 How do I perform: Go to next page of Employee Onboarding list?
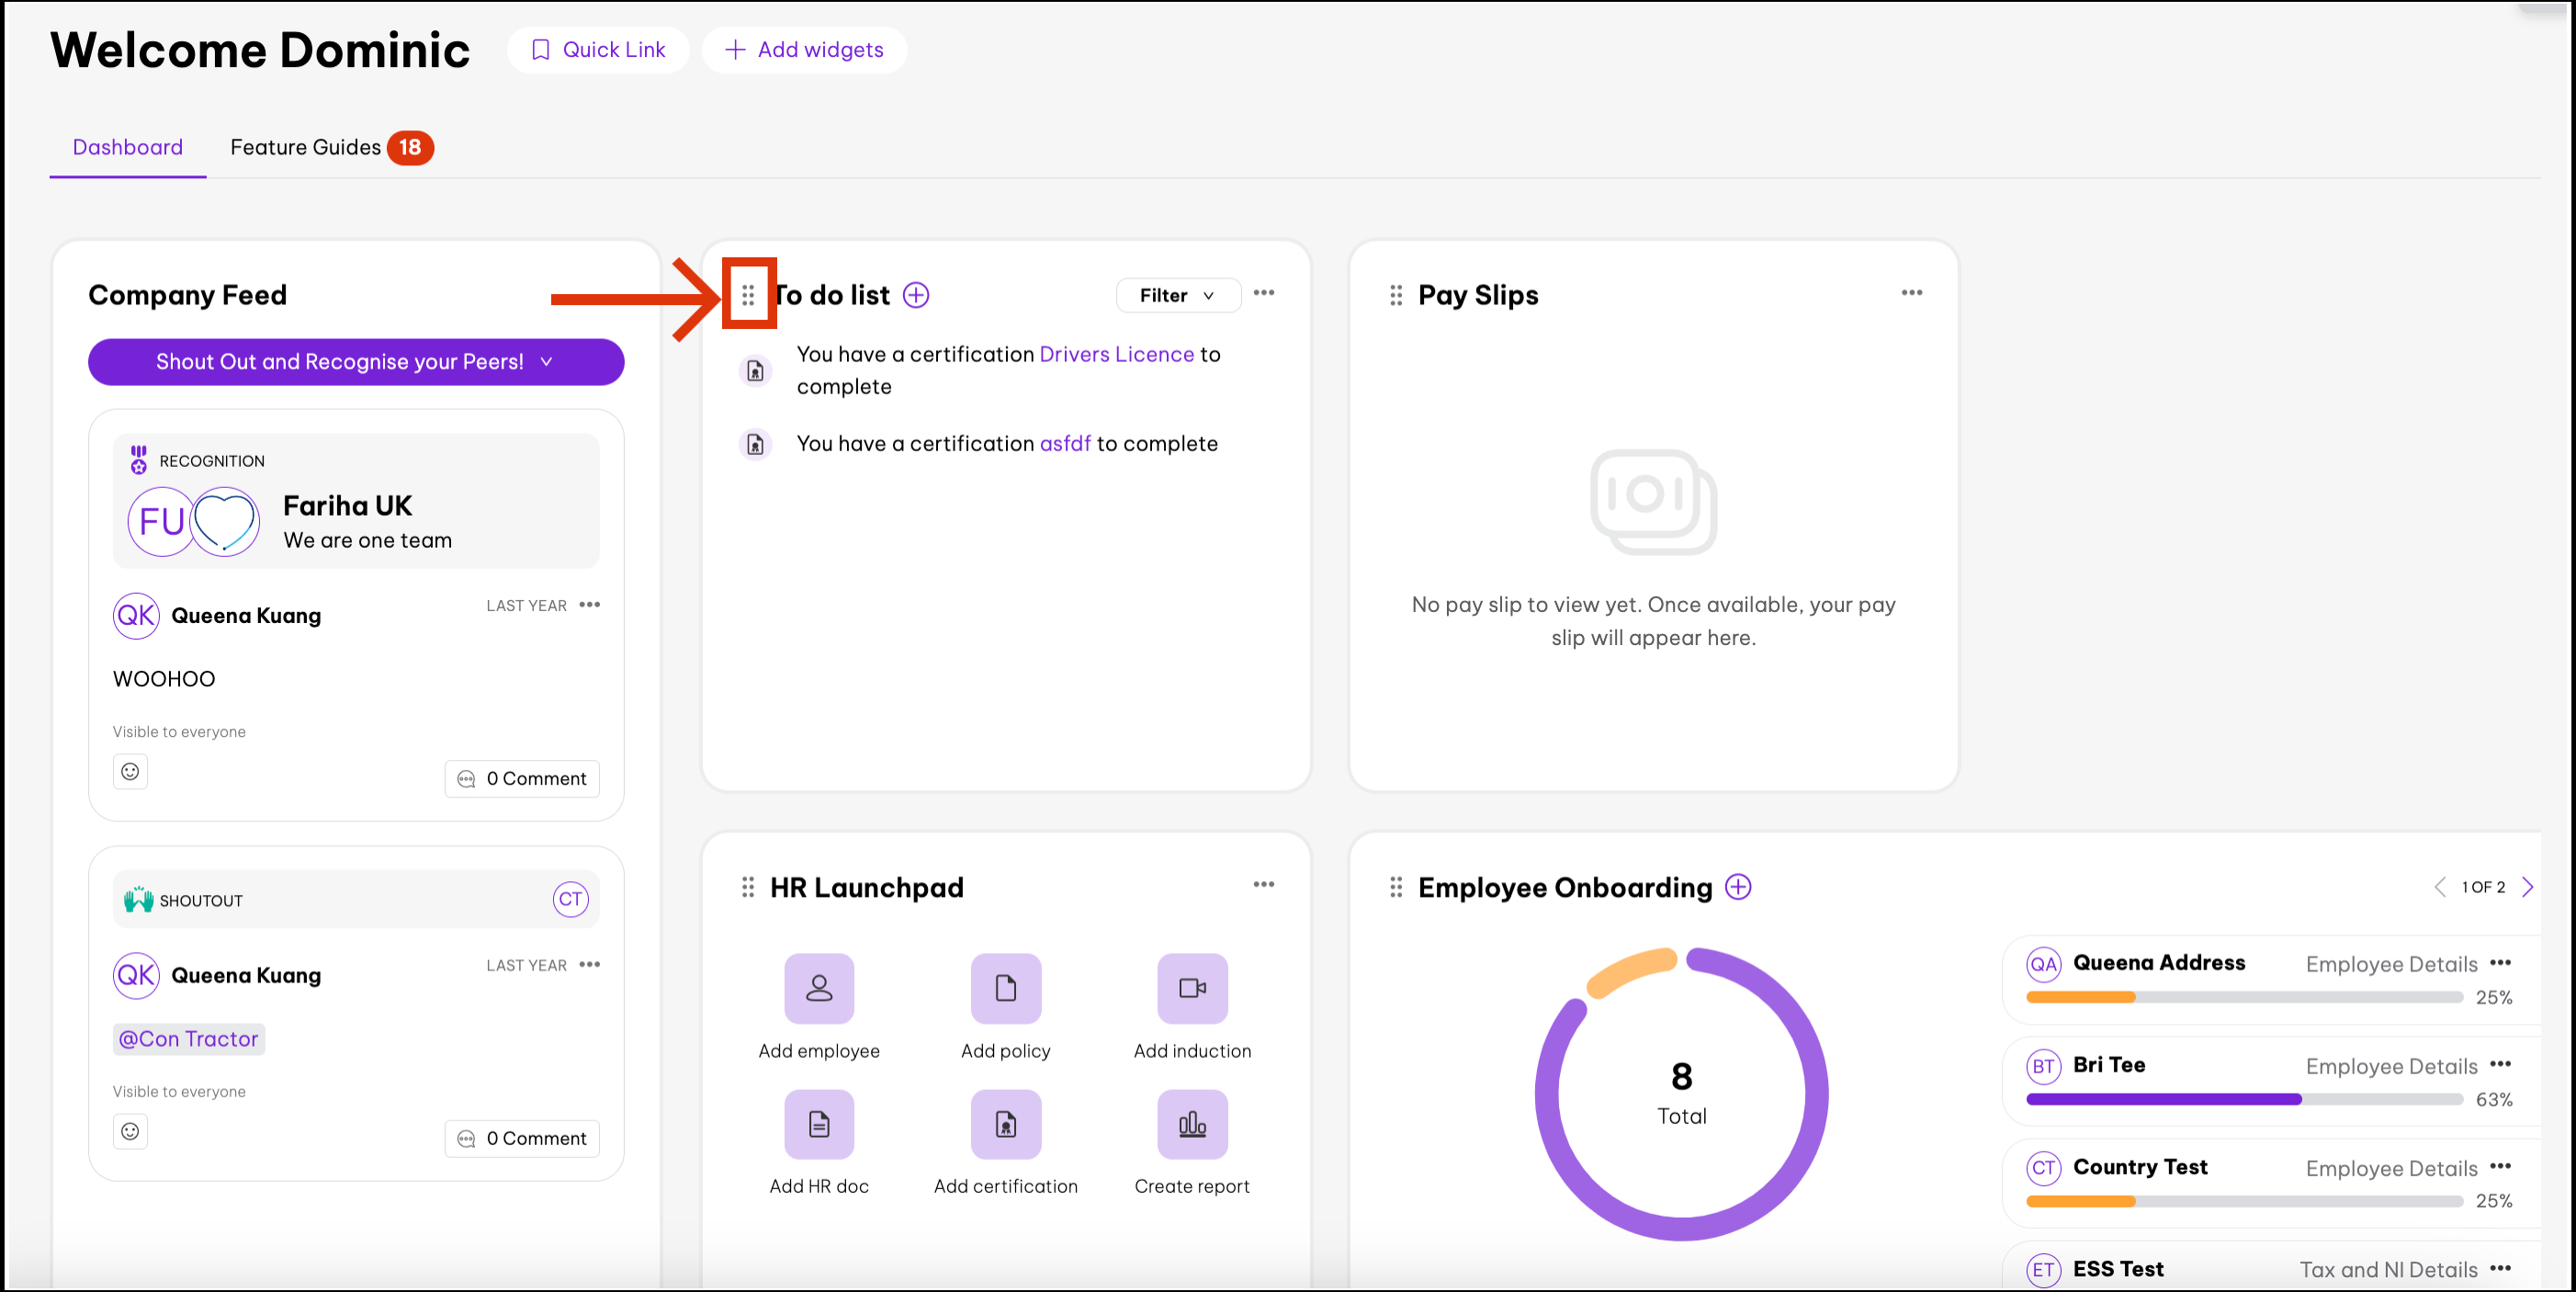[x=2527, y=887]
